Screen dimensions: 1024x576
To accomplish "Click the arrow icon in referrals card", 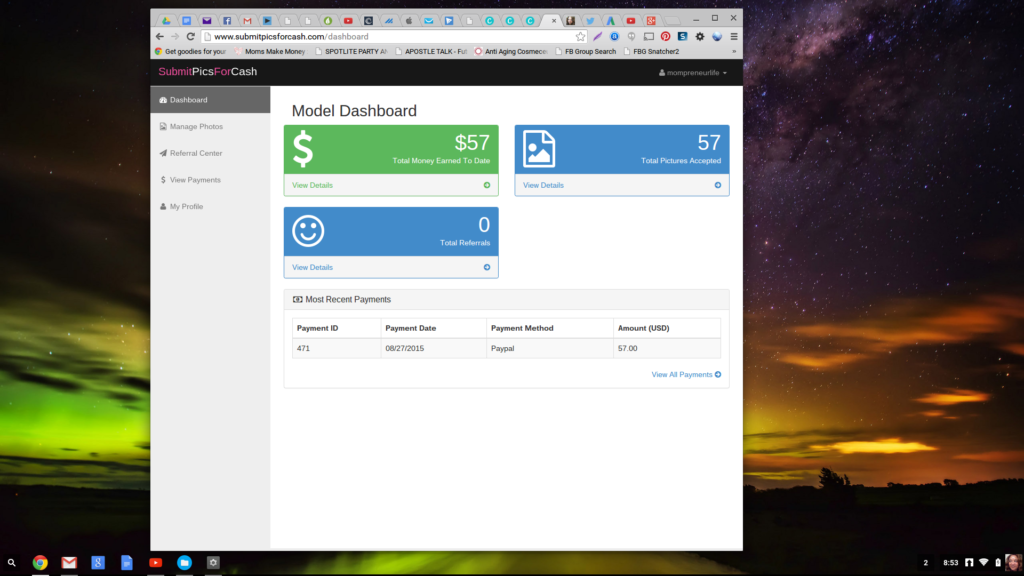I will (x=487, y=268).
